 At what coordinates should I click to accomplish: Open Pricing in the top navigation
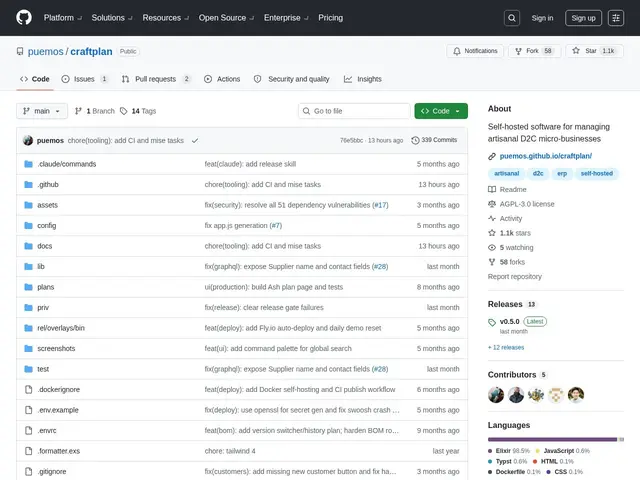(331, 18)
